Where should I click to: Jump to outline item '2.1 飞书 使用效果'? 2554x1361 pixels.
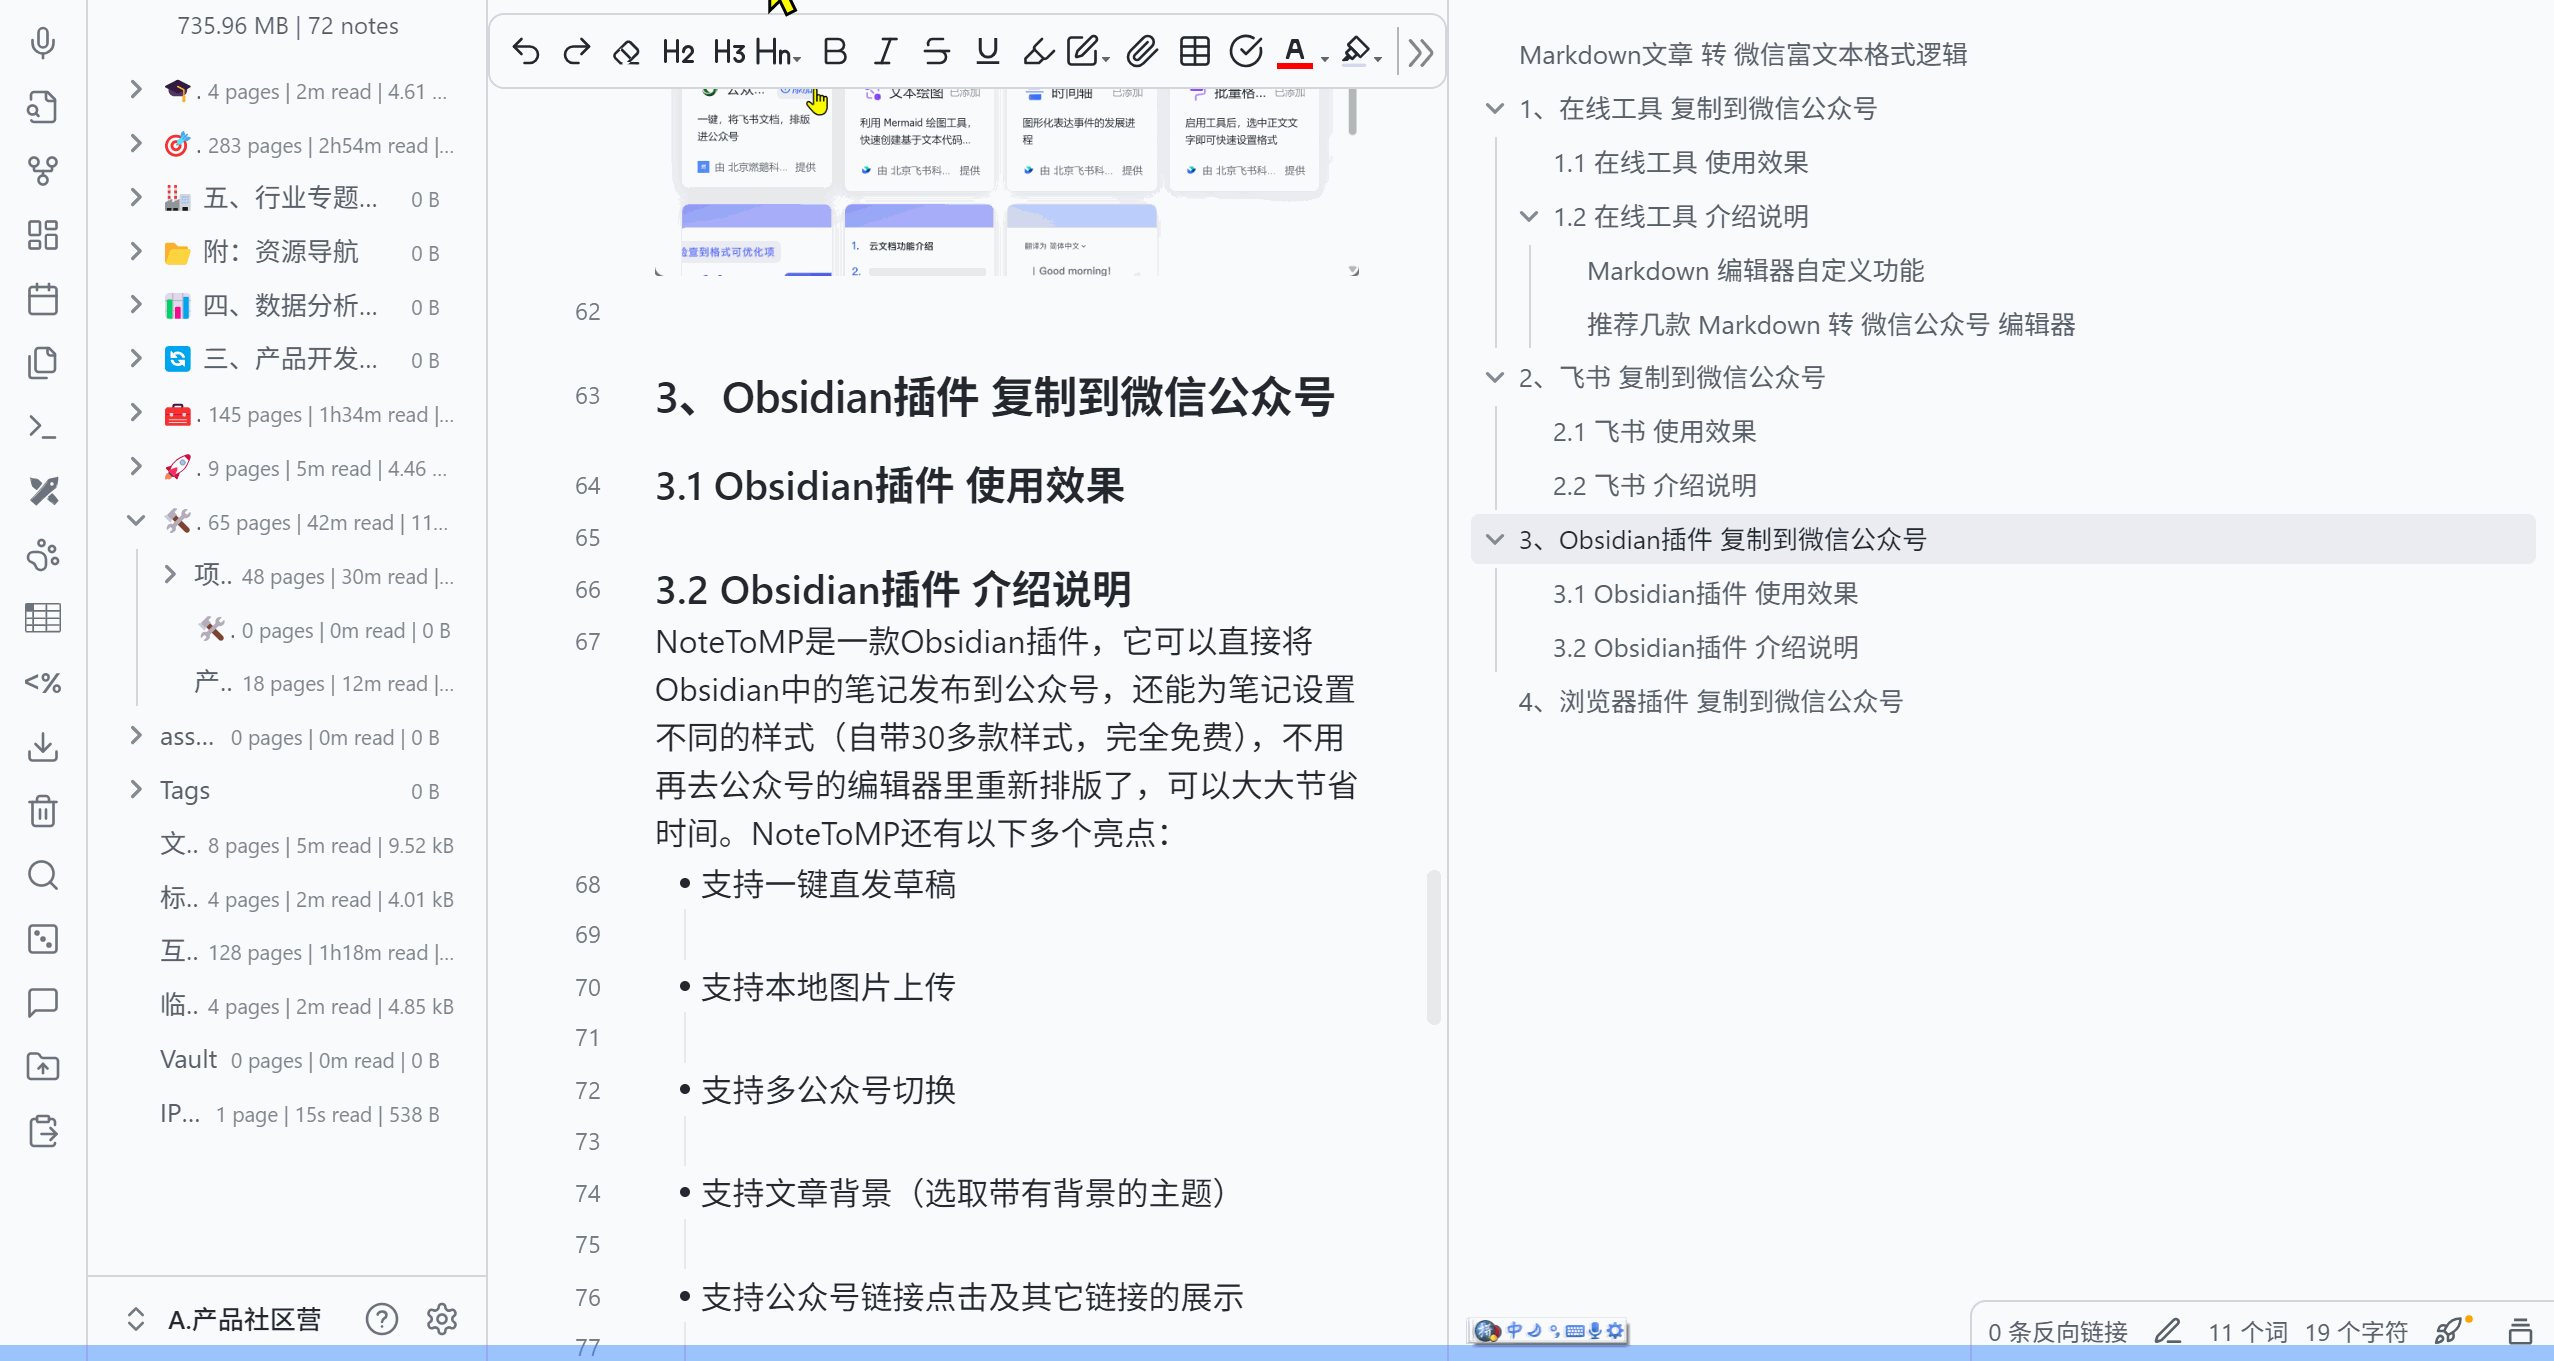pos(1654,432)
